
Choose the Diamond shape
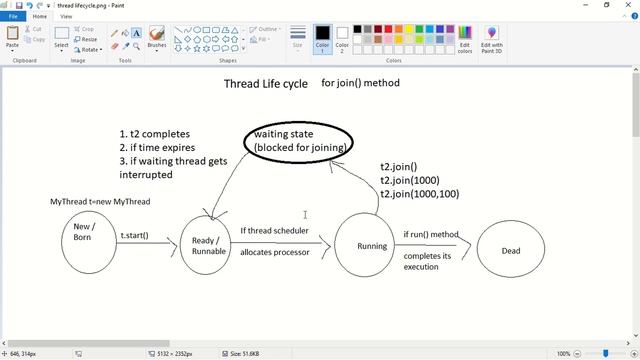pos(188,39)
